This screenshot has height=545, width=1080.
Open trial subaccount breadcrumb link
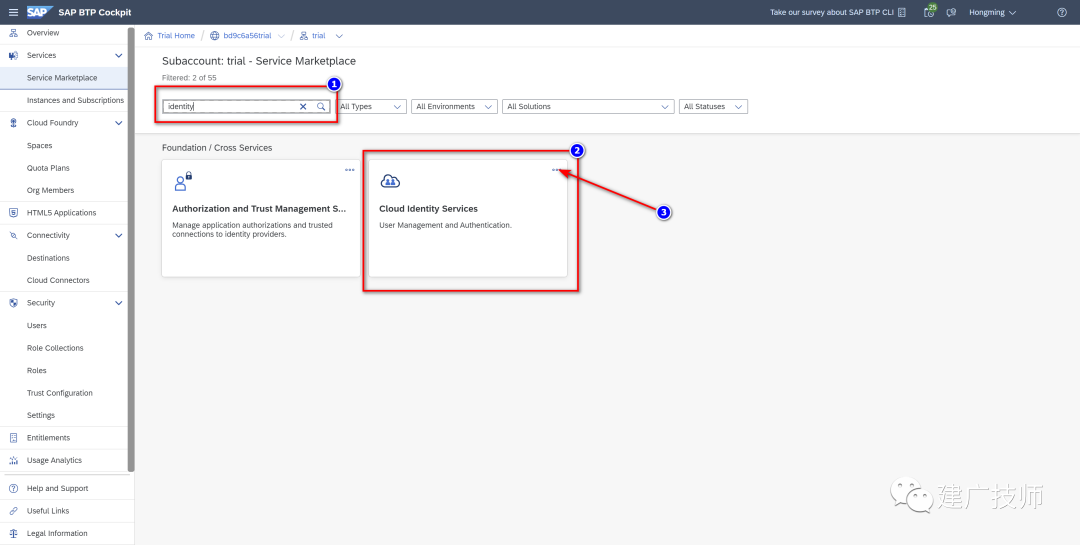(319, 36)
